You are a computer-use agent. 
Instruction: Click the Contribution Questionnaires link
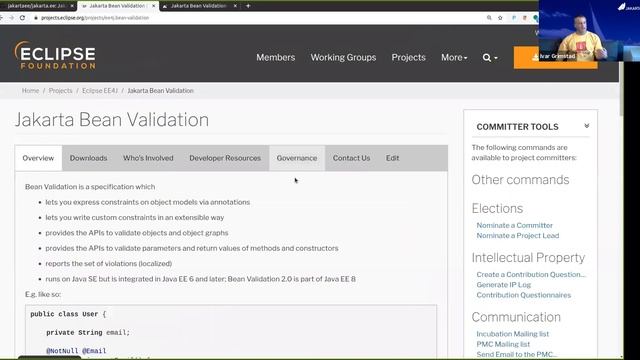(524, 295)
